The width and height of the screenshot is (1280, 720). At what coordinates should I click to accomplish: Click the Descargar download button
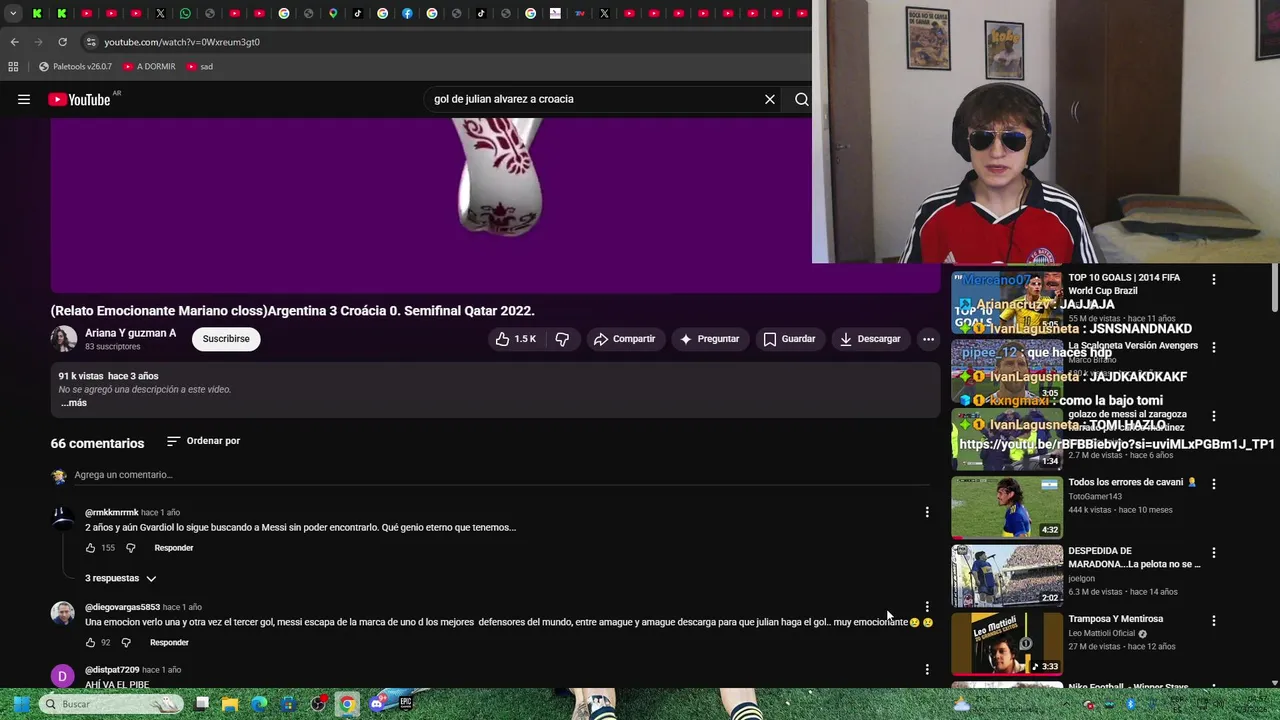coord(870,339)
